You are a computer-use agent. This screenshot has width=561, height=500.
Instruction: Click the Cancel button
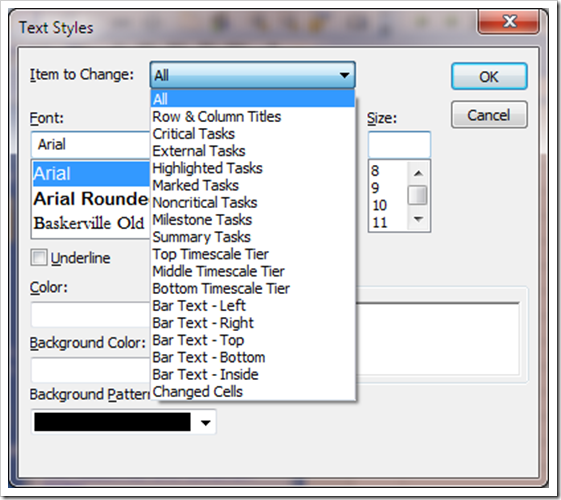pyautogui.click(x=489, y=115)
